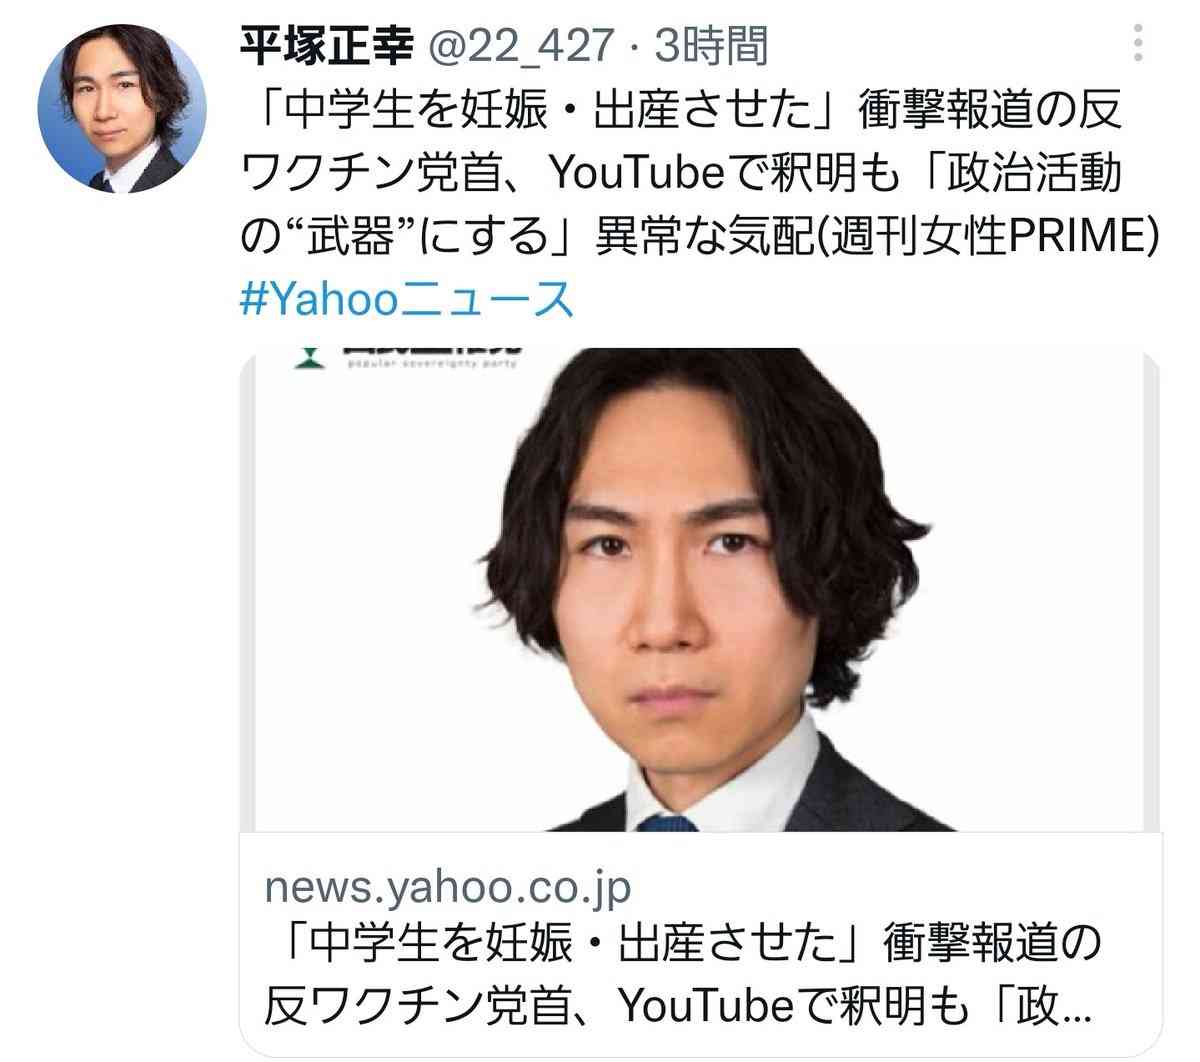The width and height of the screenshot is (1200, 1062).
Task: Open the link card preview photo
Action: click(x=700, y=589)
